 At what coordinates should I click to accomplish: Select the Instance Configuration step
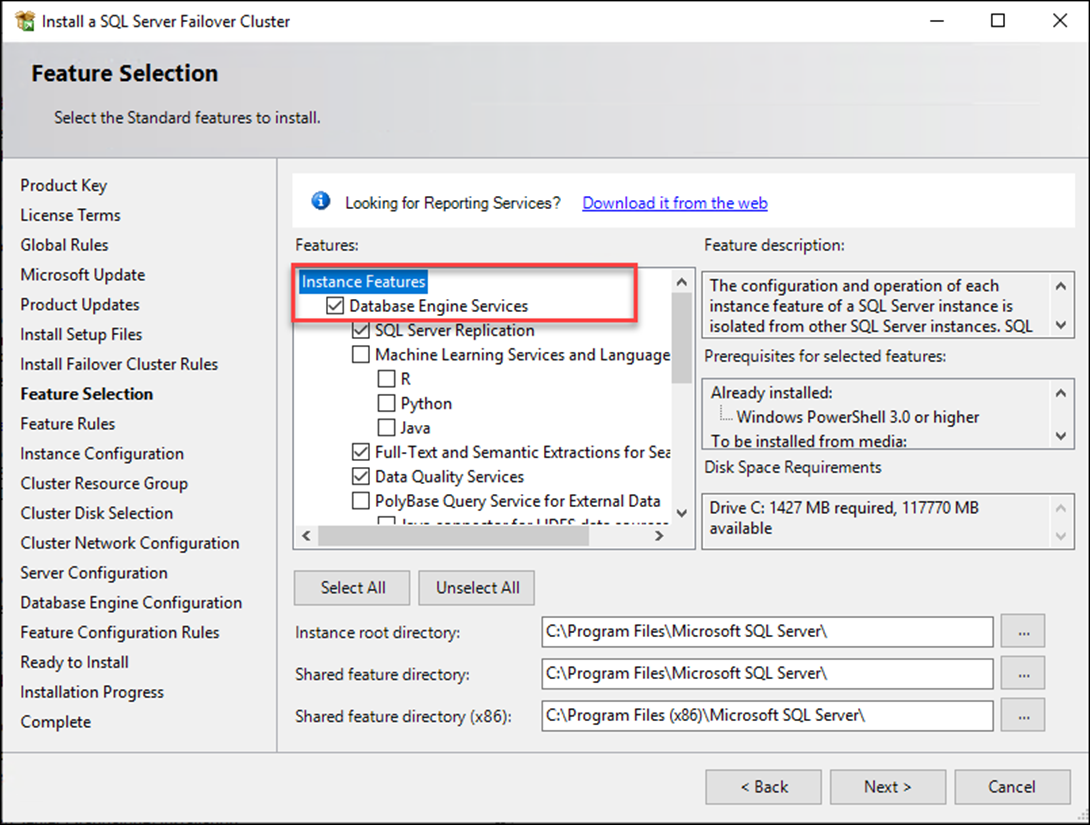coord(102,454)
